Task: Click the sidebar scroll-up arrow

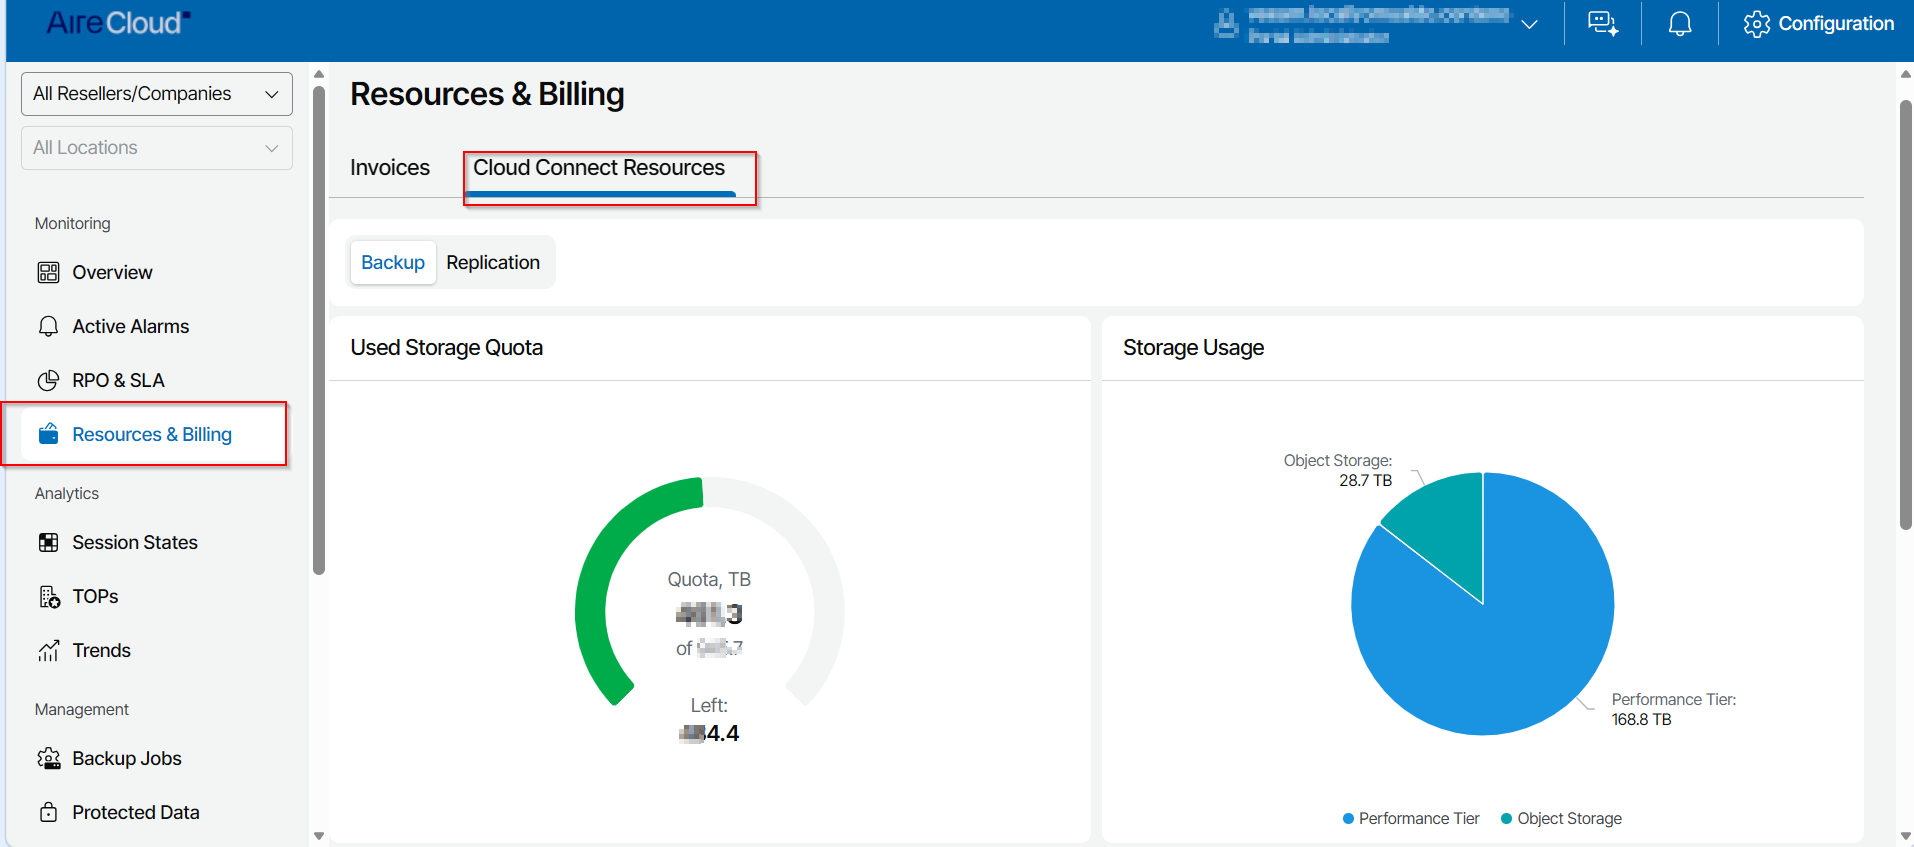Action: (x=319, y=74)
